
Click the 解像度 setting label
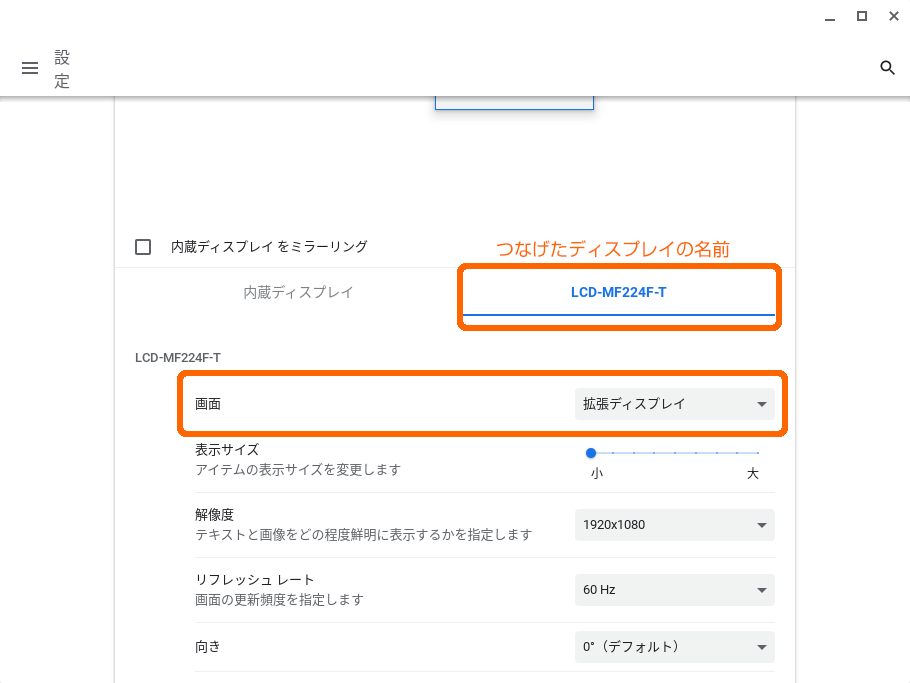tap(214, 515)
